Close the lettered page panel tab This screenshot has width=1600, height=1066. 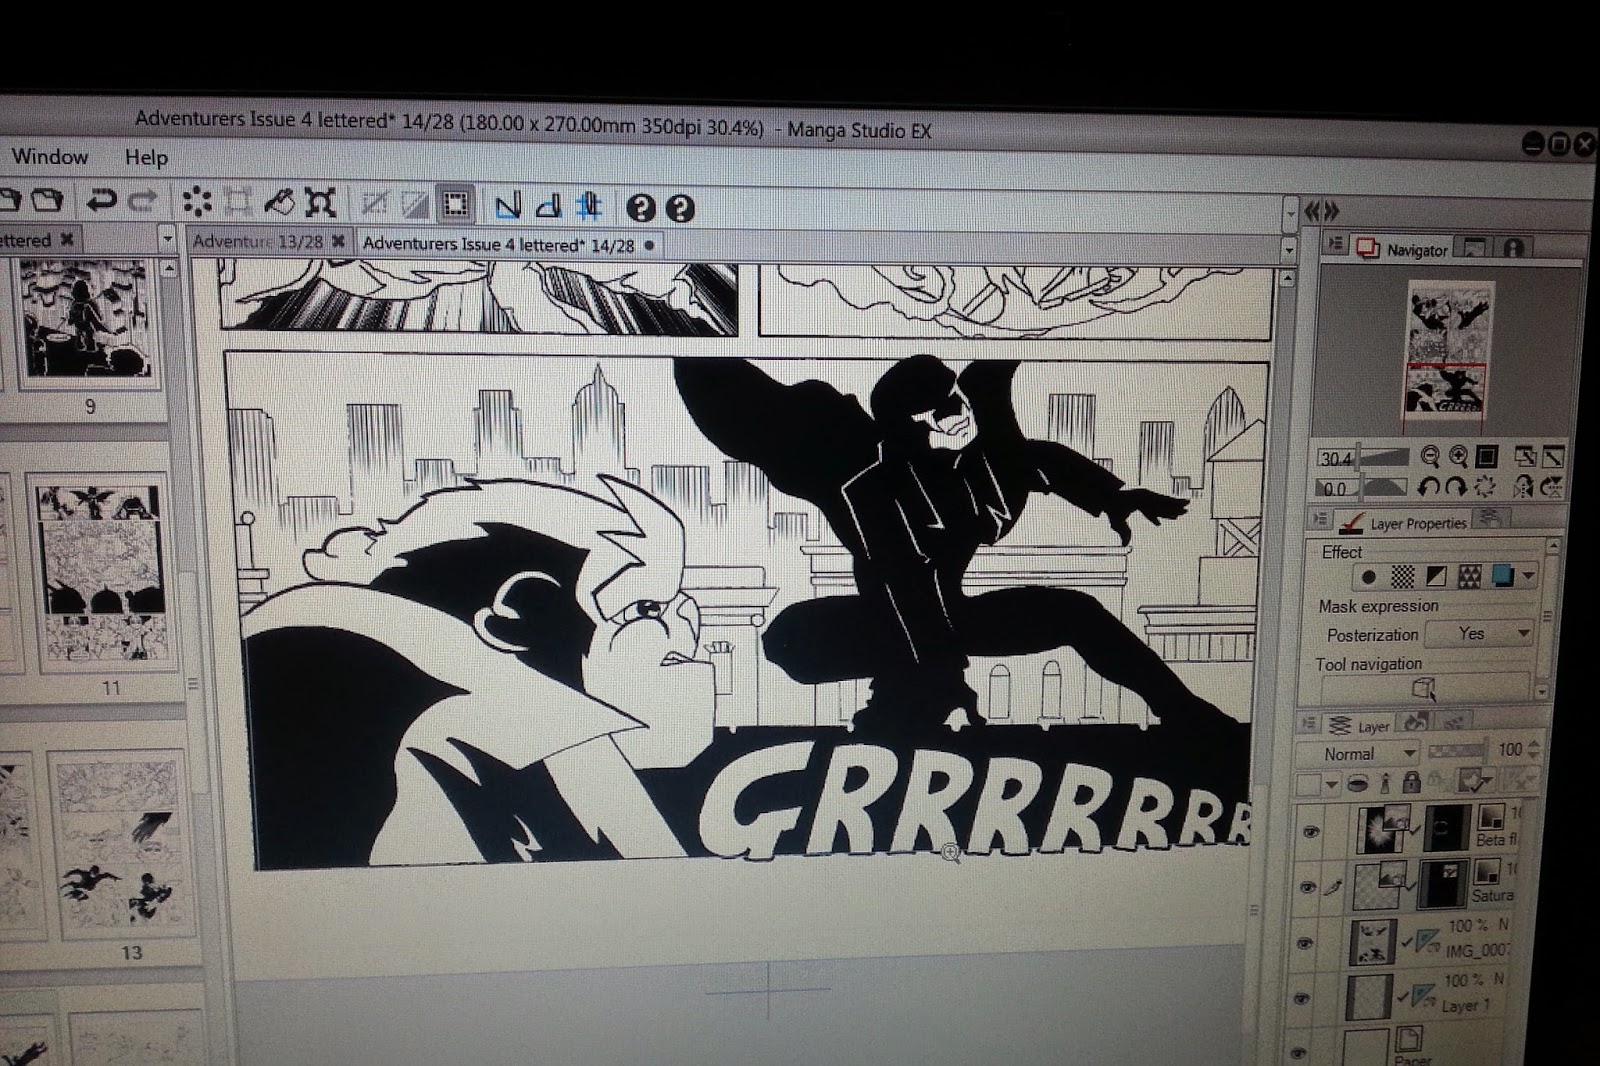66,239
